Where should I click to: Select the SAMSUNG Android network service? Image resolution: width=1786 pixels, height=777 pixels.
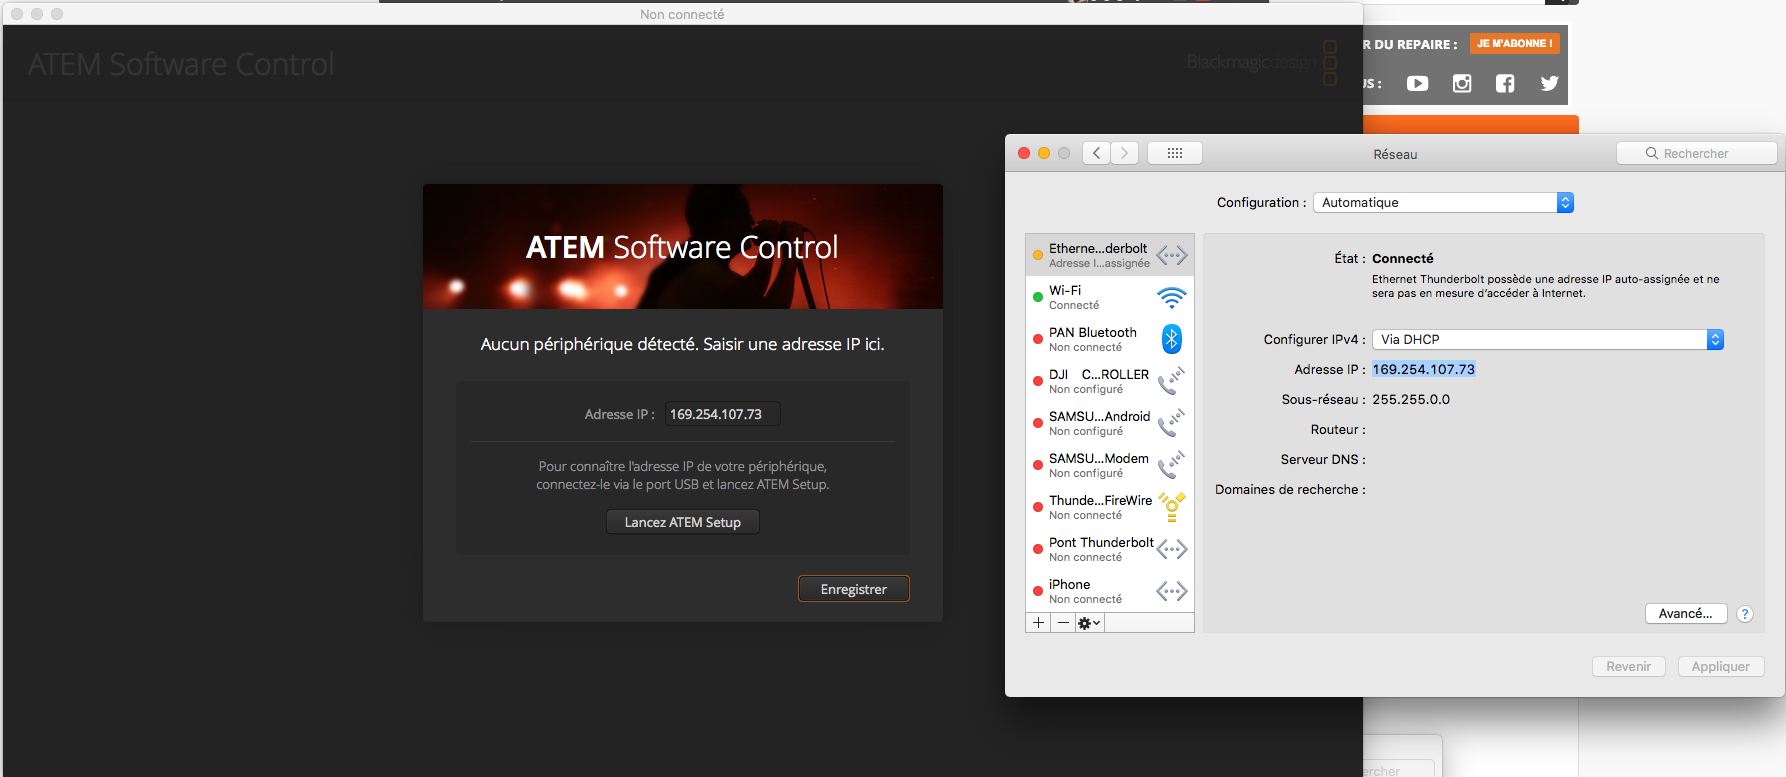tap(1110, 423)
